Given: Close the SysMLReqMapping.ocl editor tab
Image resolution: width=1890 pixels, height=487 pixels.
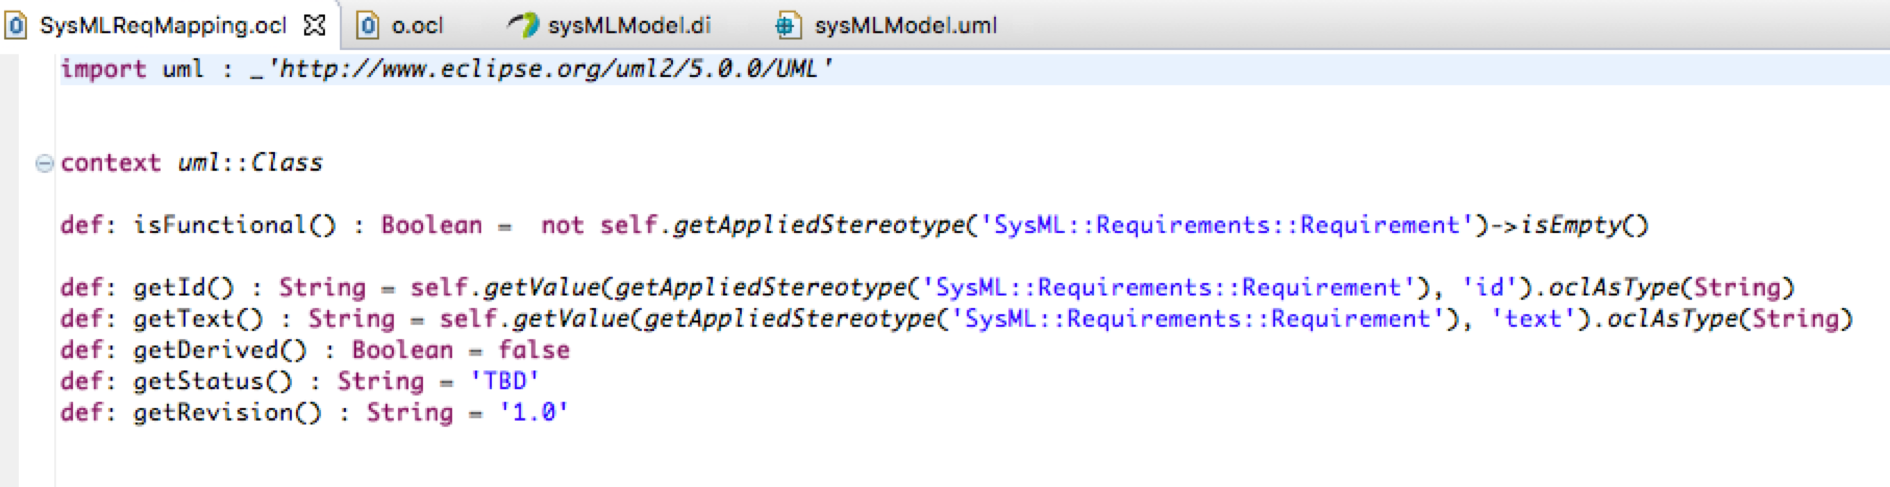Looking at the screenshot, I should [x=314, y=25].
